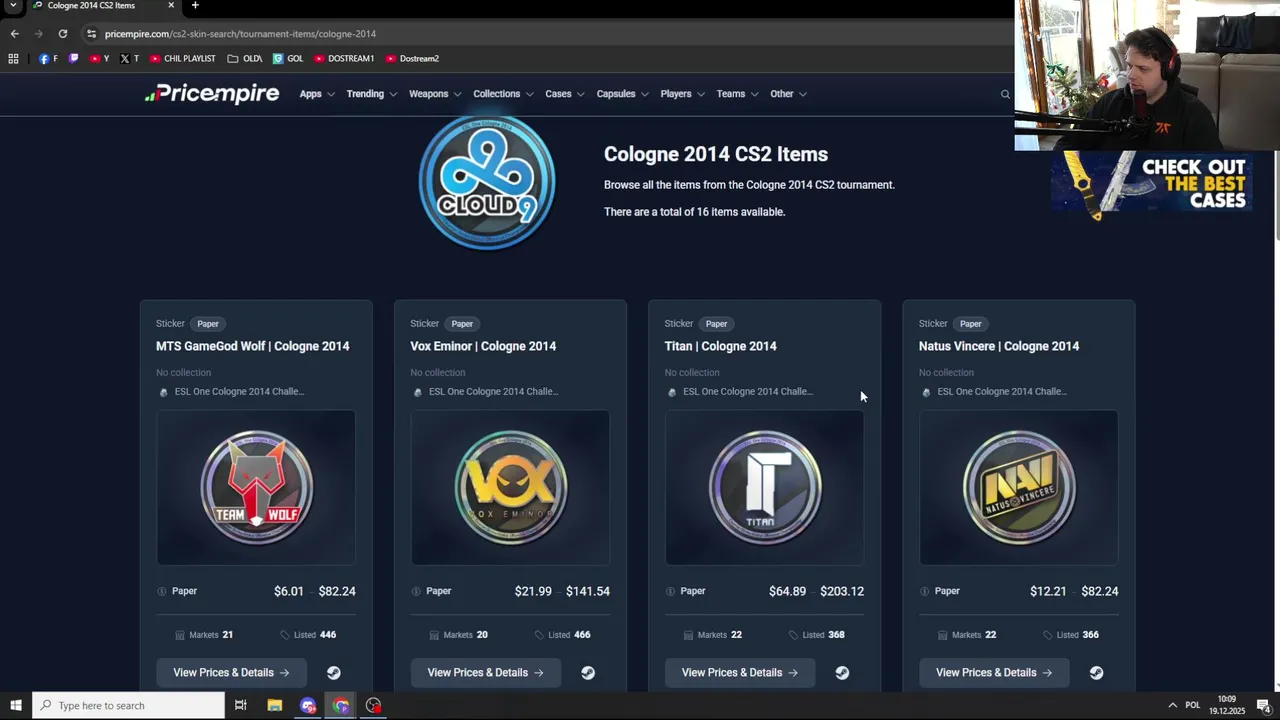This screenshot has width=1280, height=720.
Task: Open a new browser tab with plus icon
Action: pyautogui.click(x=195, y=5)
